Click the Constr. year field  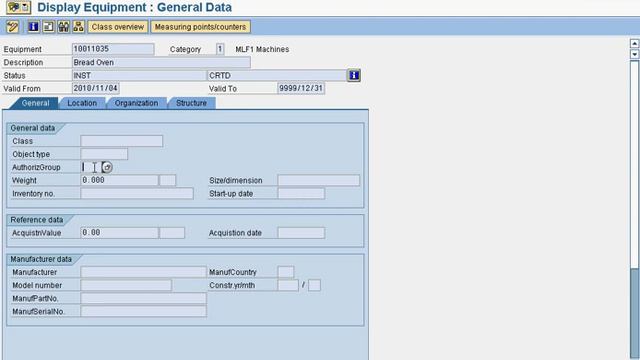[288, 285]
